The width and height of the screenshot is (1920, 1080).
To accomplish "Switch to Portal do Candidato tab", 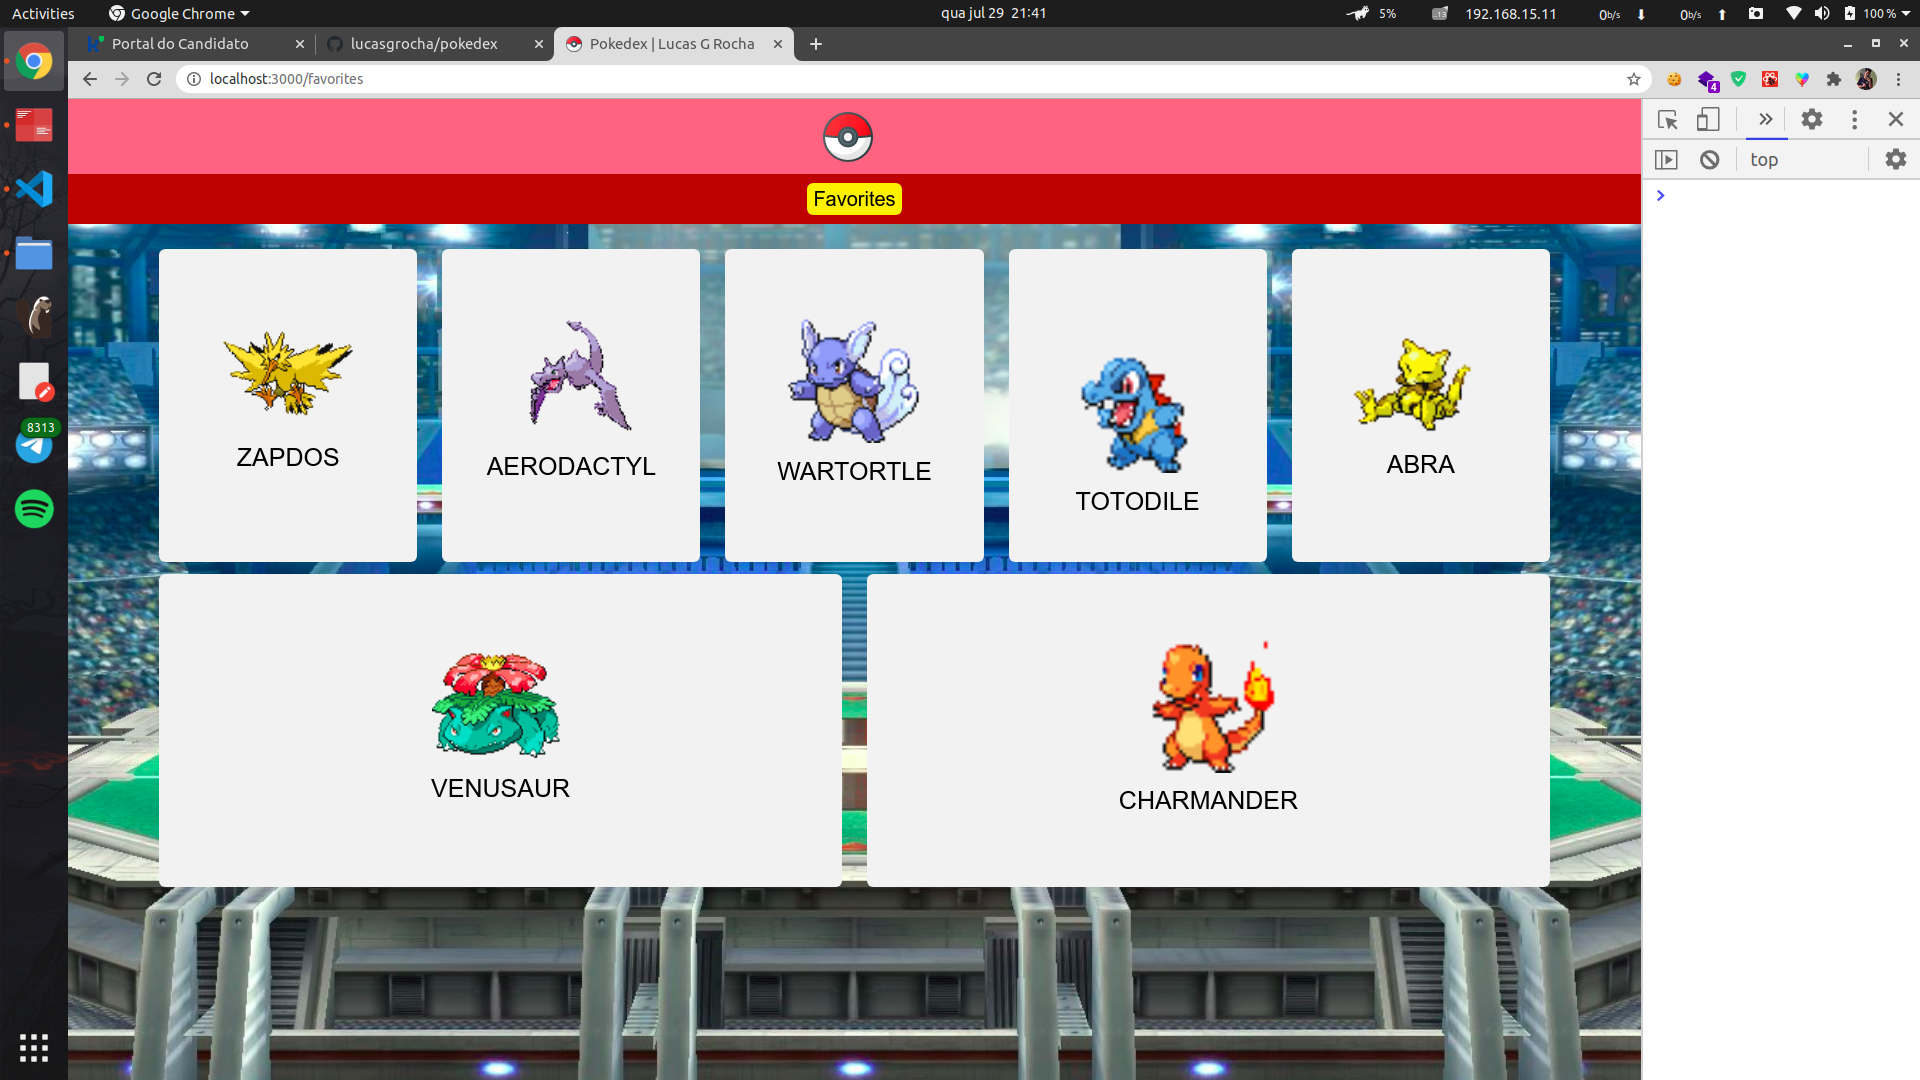I will click(180, 44).
